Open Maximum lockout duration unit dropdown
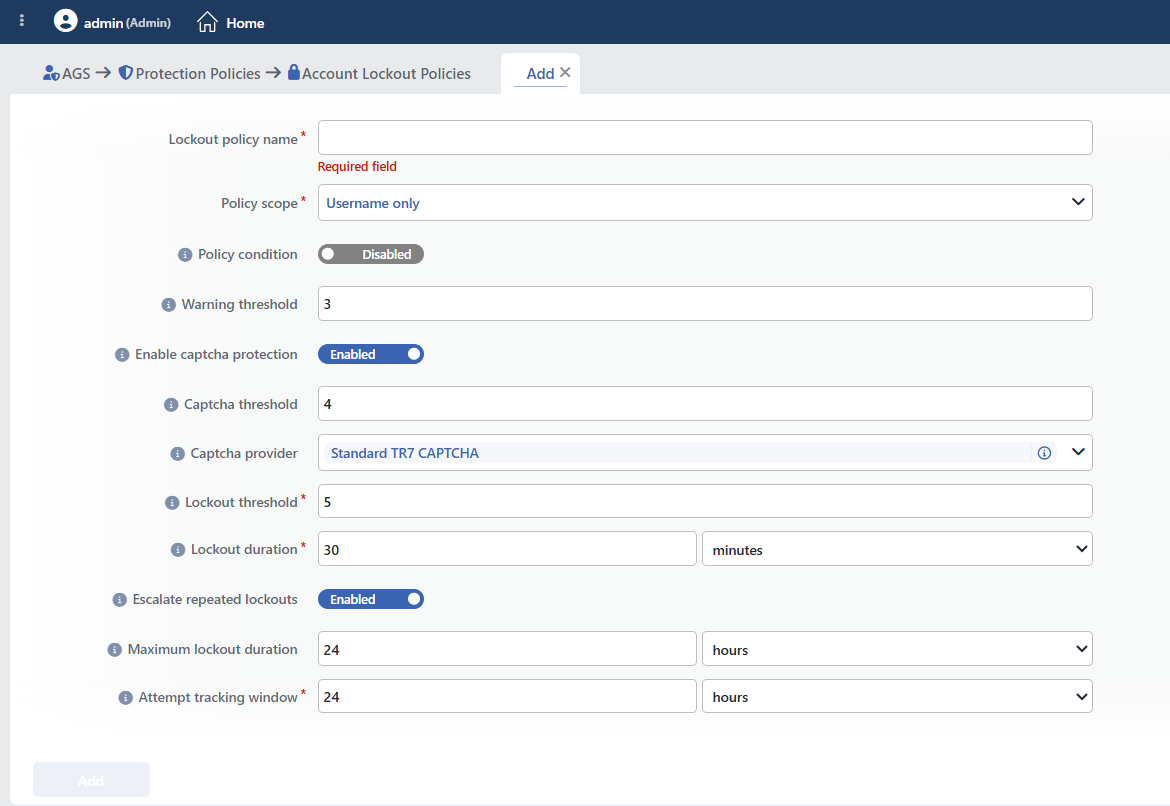This screenshot has width=1170, height=806. pyautogui.click(x=898, y=649)
